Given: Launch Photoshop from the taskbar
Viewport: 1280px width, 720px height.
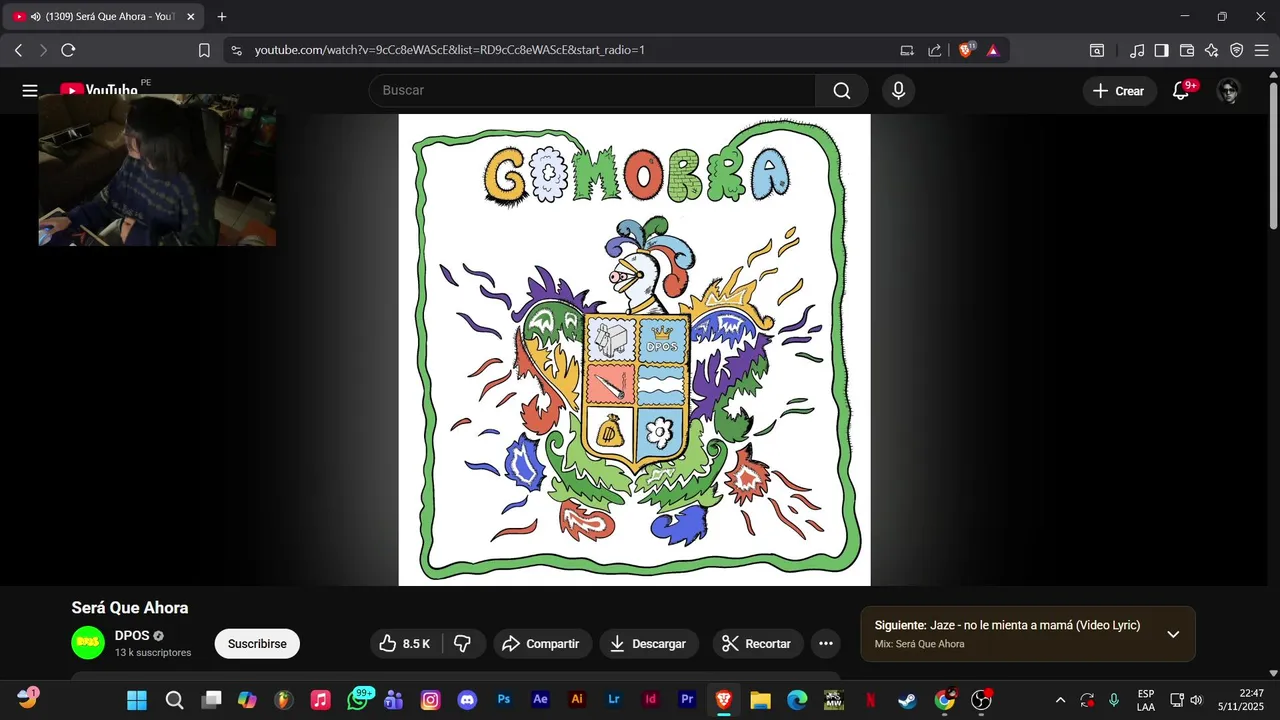Looking at the screenshot, I should point(504,700).
